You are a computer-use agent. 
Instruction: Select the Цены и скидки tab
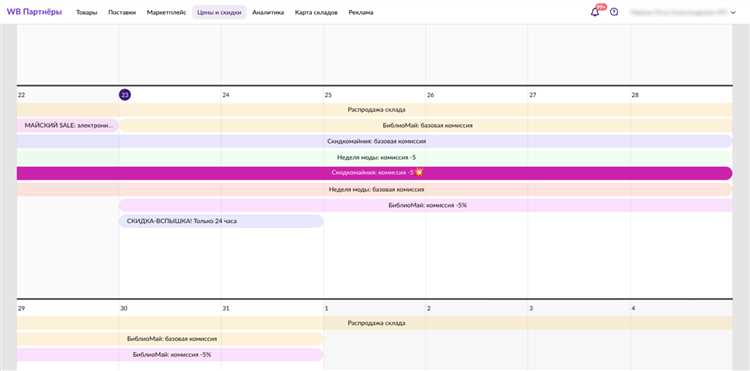coord(219,12)
